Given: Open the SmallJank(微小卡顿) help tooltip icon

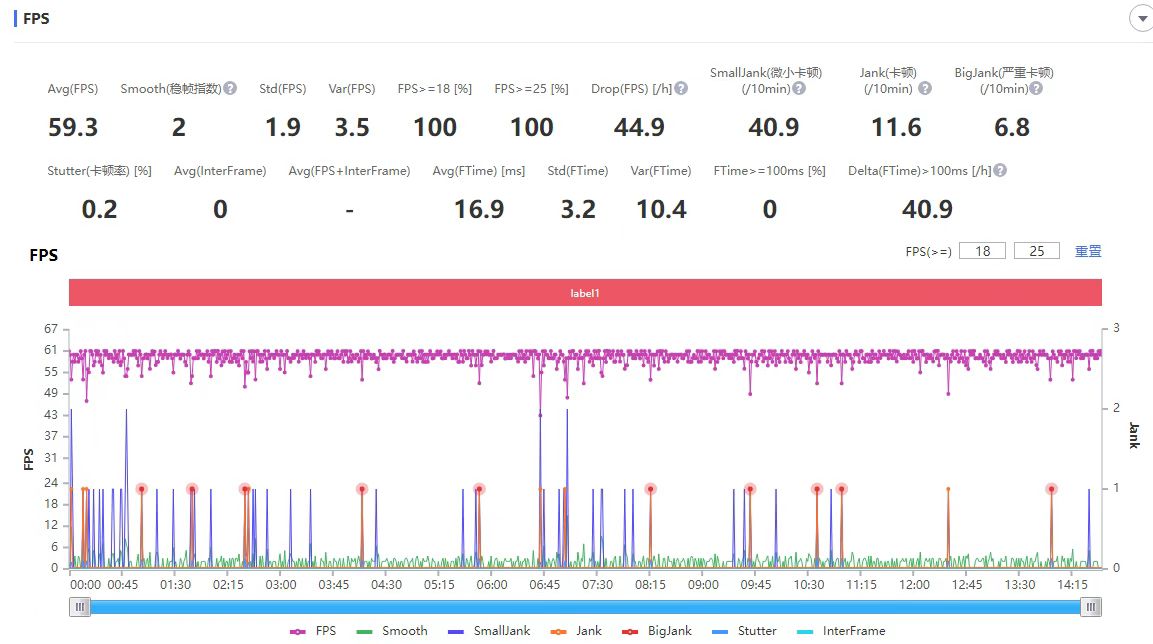Looking at the screenshot, I should click(x=799, y=88).
